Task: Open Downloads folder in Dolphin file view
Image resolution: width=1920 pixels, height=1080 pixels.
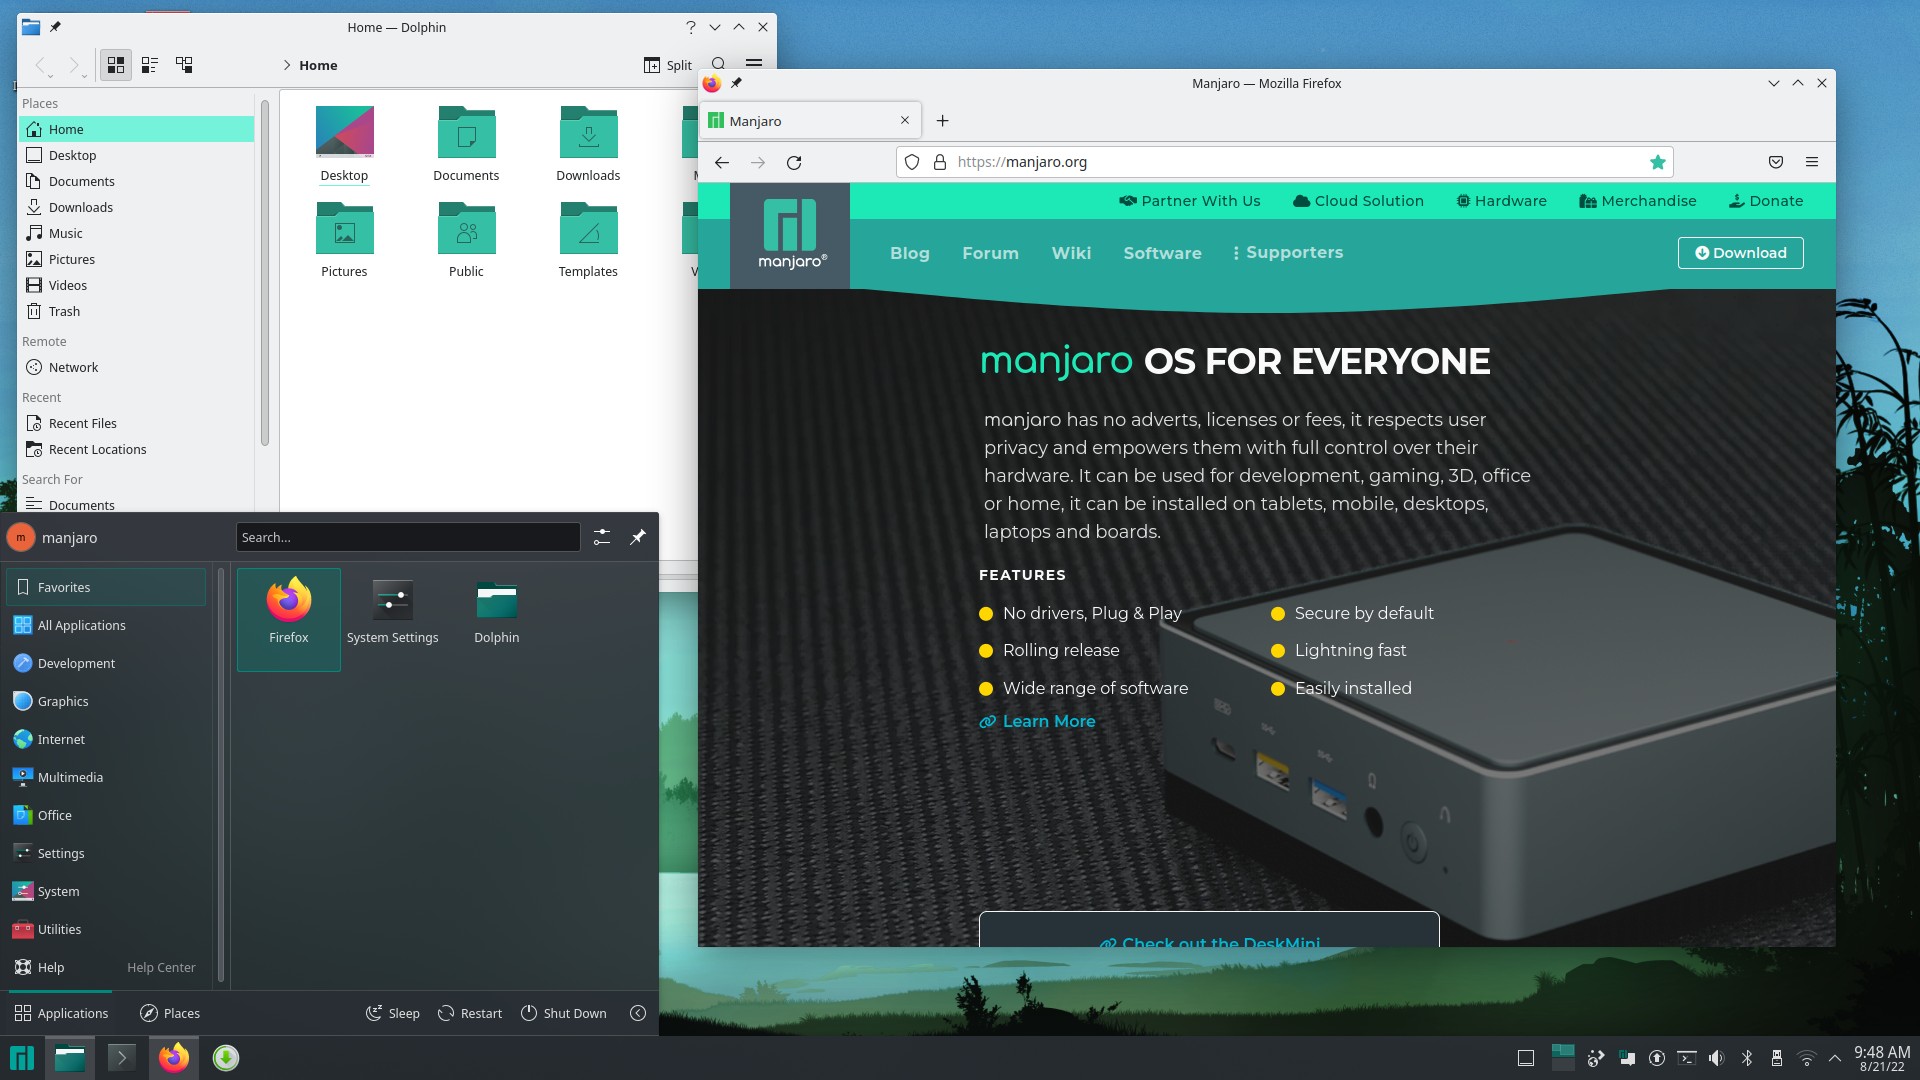Action: pyautogui.click(x=588, y=144)
